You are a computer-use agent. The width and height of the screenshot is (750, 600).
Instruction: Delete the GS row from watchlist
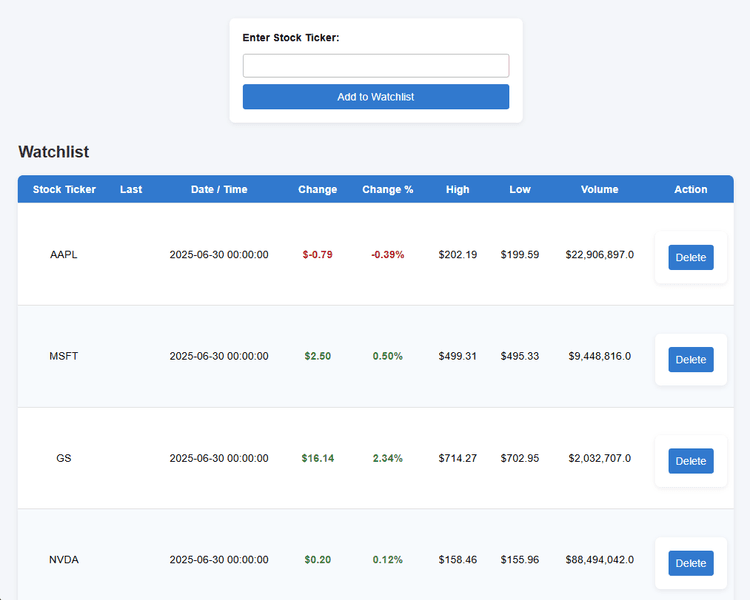coord(691,461)
